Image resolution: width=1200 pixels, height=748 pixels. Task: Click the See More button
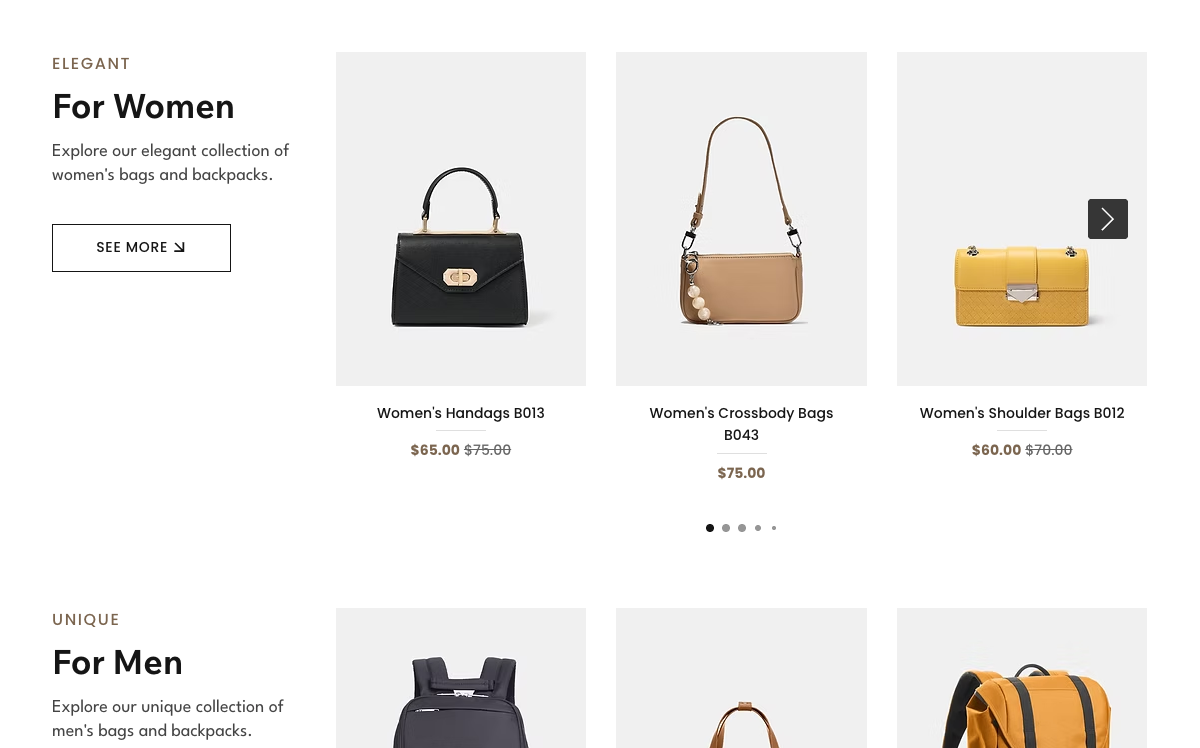click(x=141, y=248)
